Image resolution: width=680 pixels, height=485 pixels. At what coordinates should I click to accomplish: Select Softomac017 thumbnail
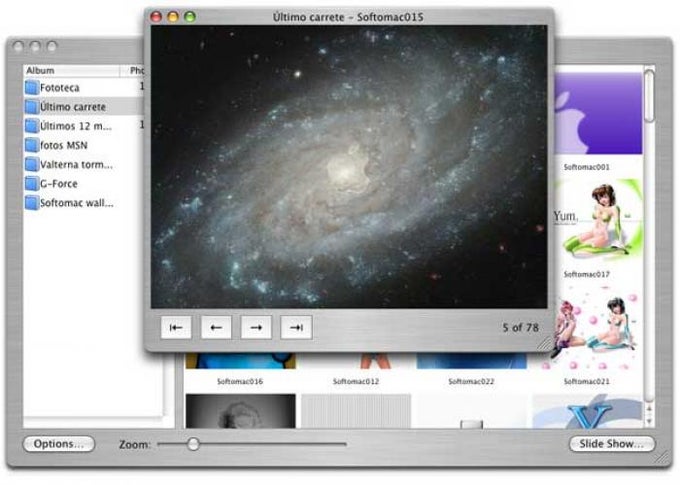pos(598,220)
